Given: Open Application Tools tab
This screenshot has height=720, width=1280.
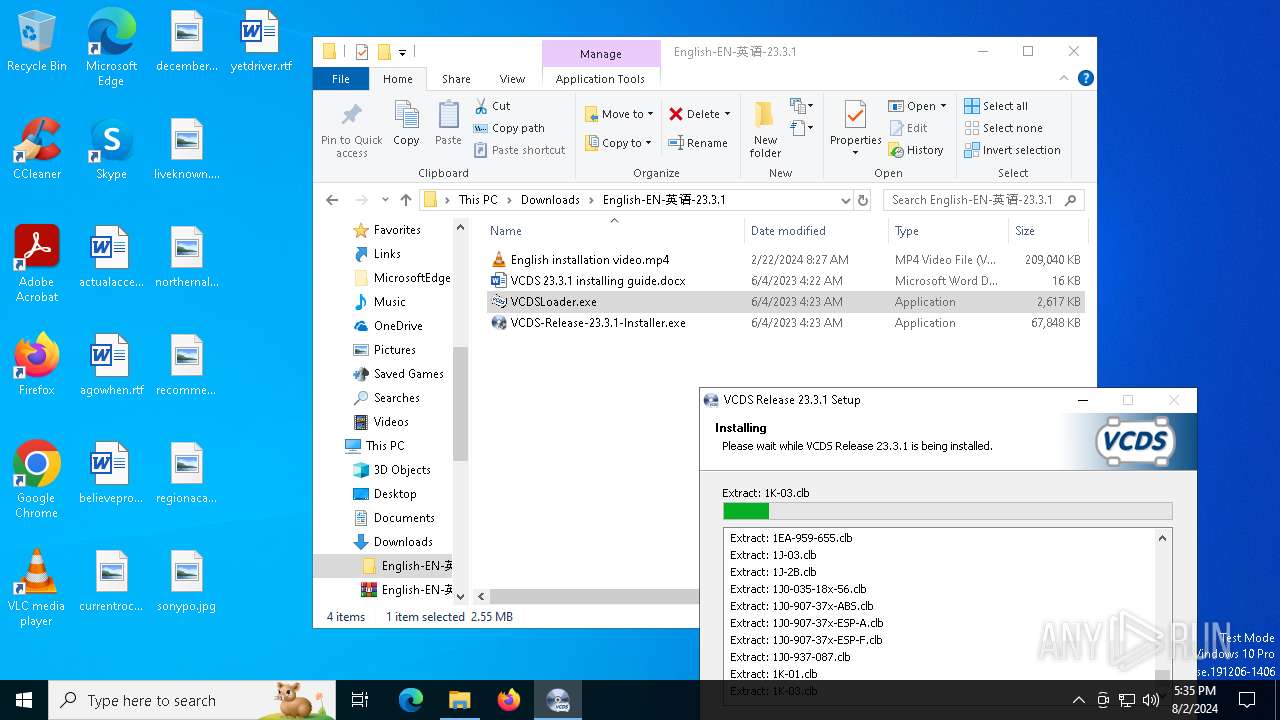Looking at the screenshot, I should (600, 79).
